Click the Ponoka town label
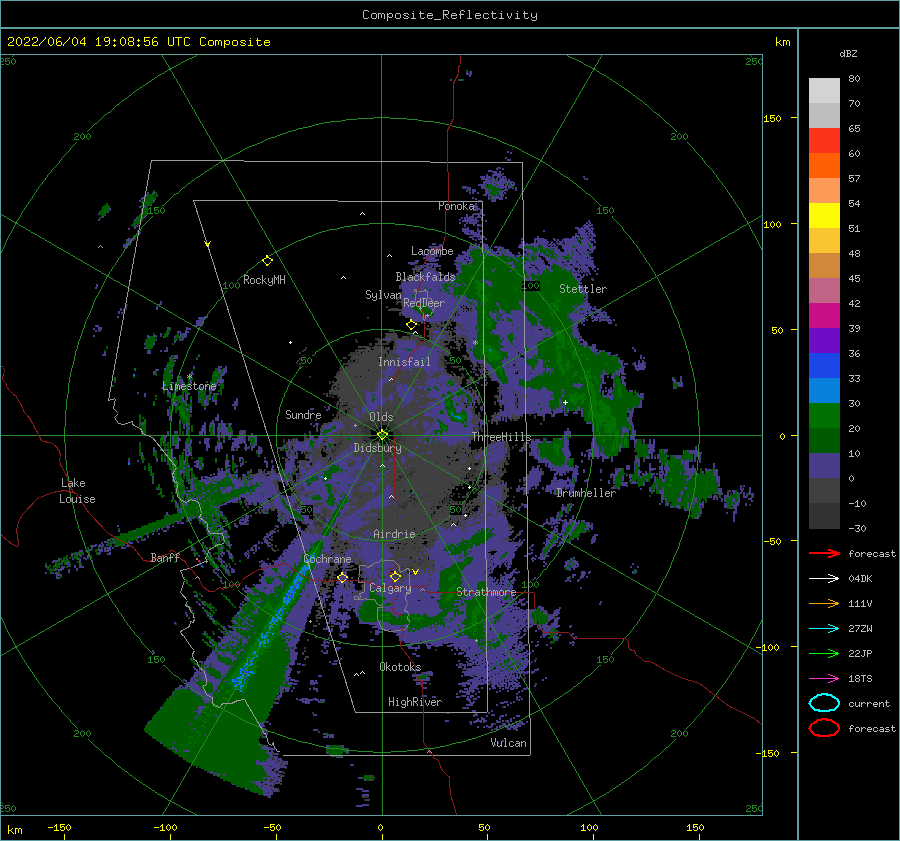Screen dimensions: 900x841 456,206
